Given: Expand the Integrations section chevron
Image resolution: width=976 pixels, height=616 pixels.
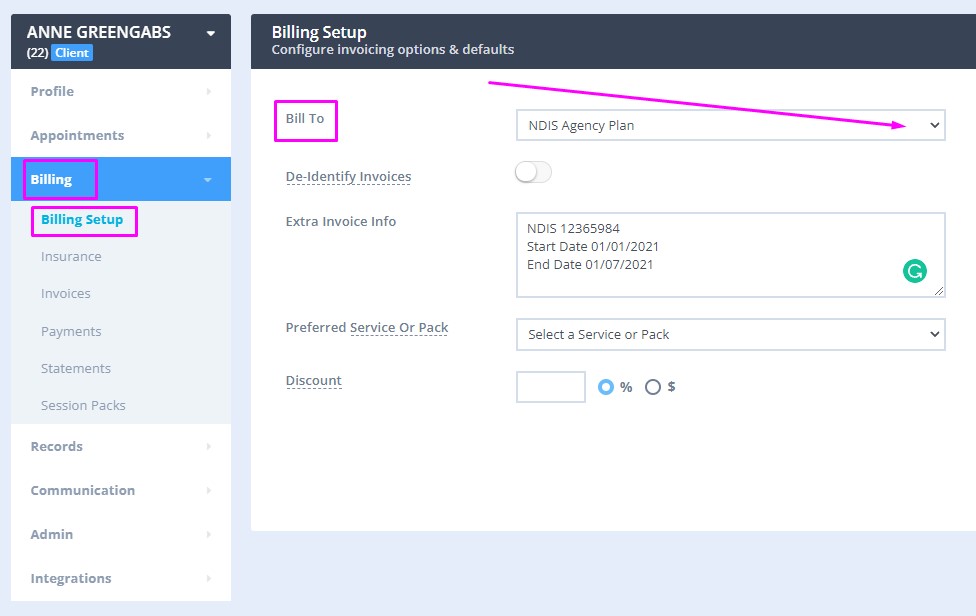Looking at the screenshot, I should 208,578.
